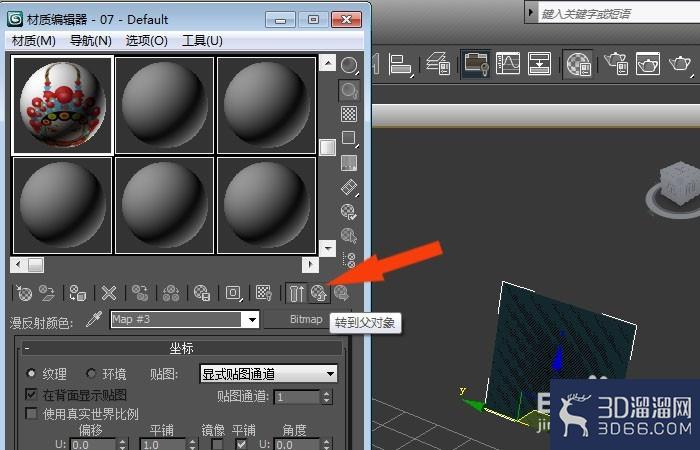Select the opera mask material sample slot

click(x=62, y=105)
